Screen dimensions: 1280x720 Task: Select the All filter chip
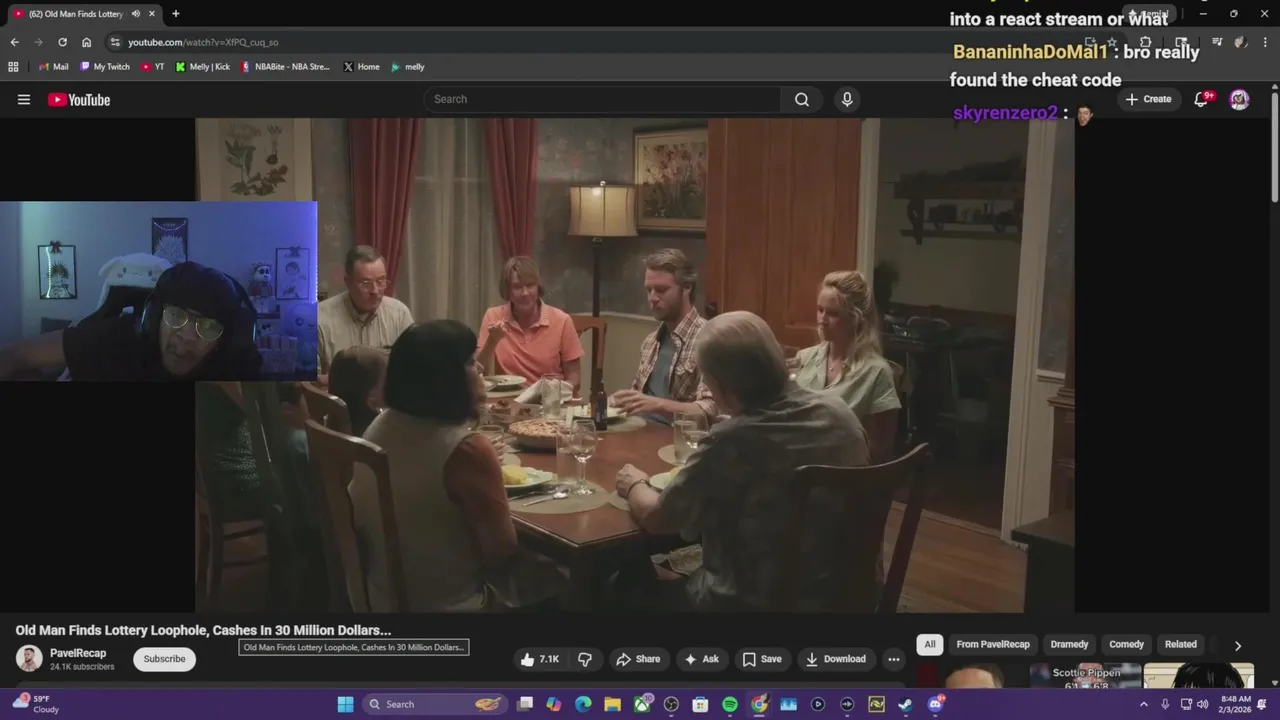[930, 645]
